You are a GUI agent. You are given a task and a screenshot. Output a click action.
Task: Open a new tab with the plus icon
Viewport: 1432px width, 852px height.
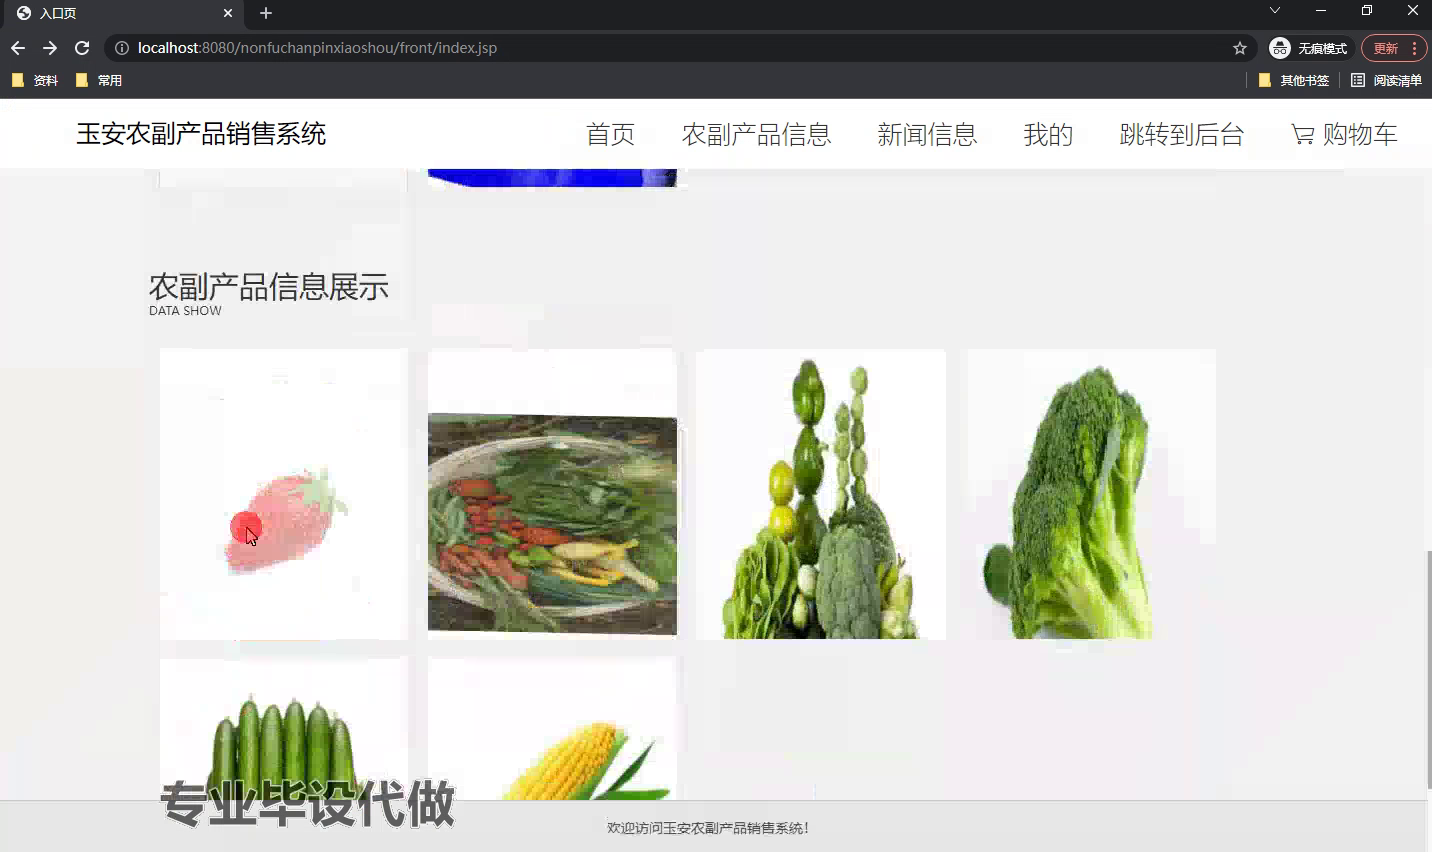pos(266,13)
